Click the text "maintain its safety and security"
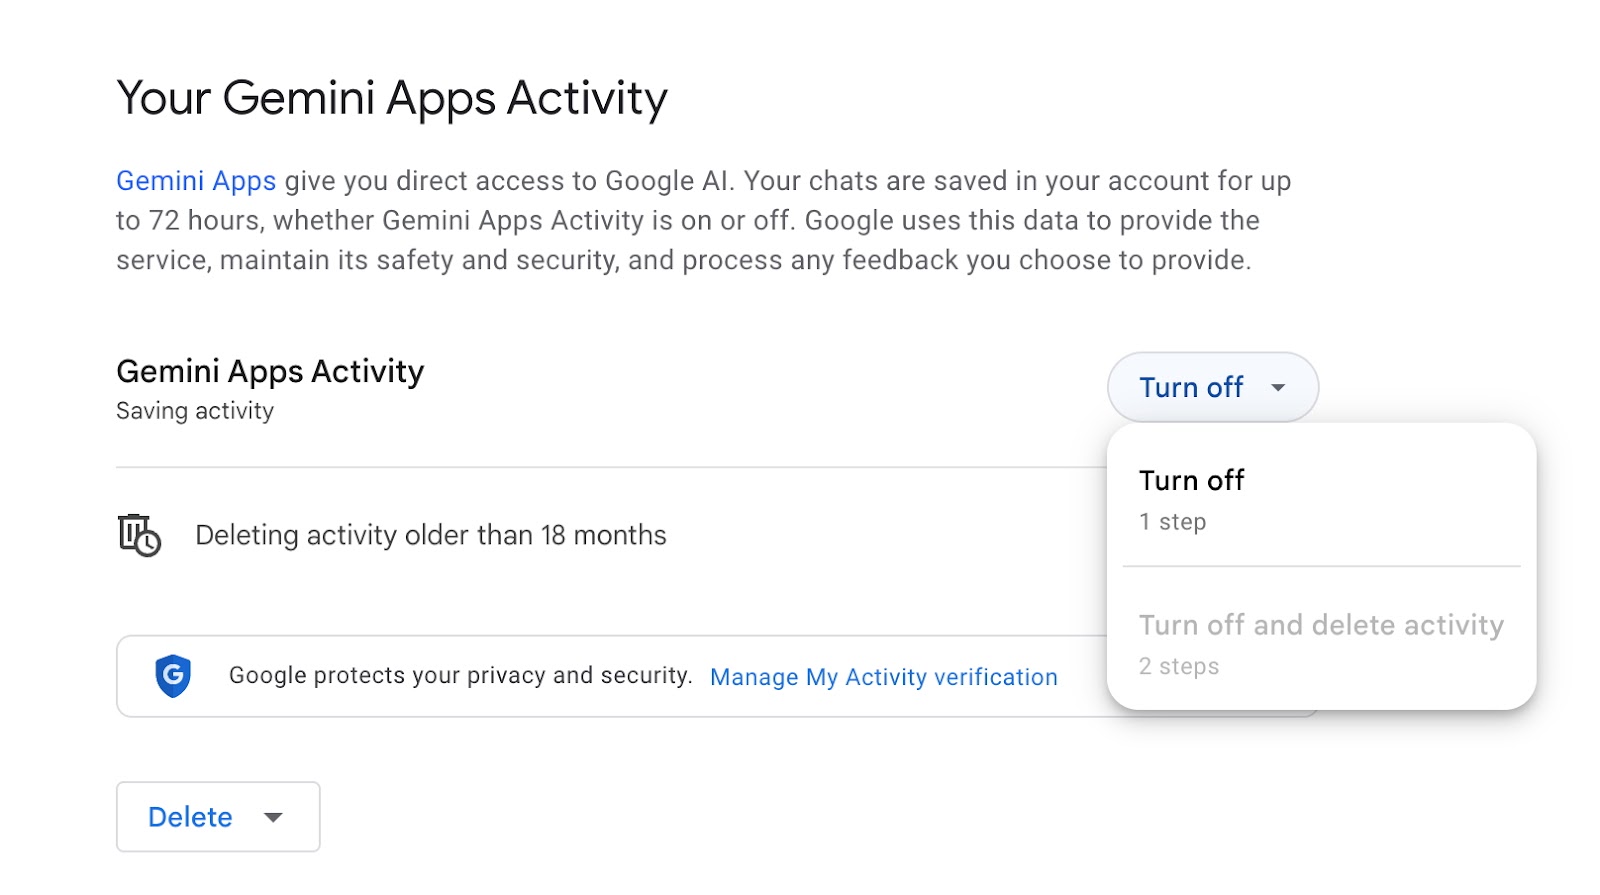Image resolution: width=1600 pixels, height=895 pixels. [x=419, y=261]
